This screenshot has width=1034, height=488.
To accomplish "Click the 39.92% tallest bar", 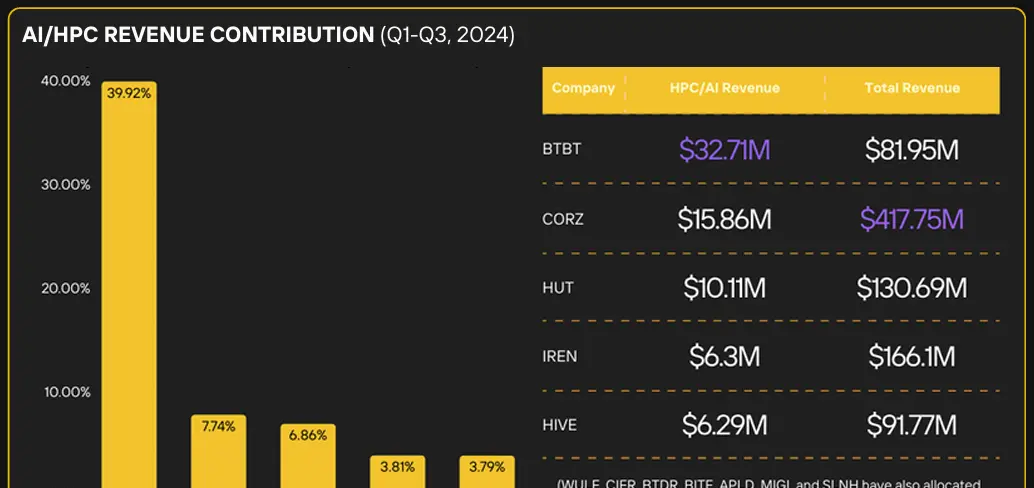I will coord(129,285).
